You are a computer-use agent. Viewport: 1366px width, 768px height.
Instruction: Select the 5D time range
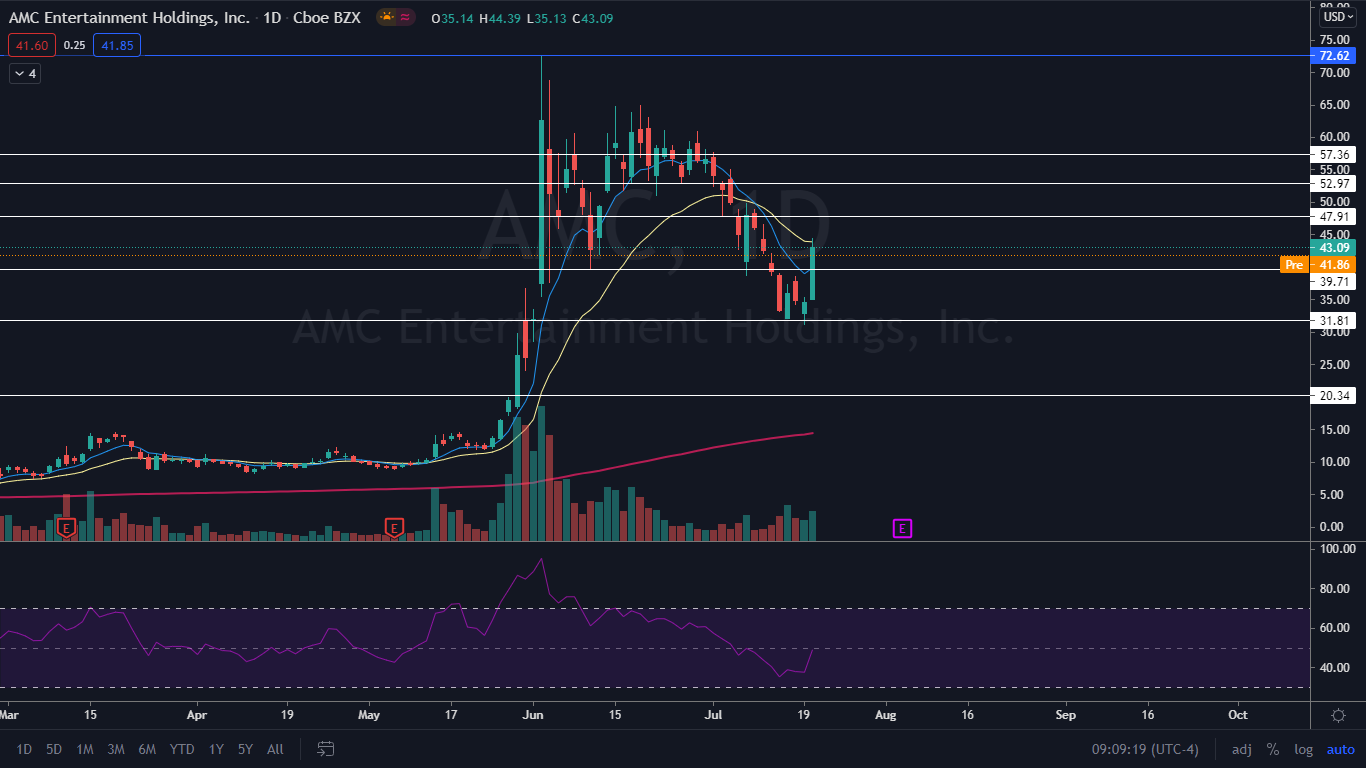[54, 749]
